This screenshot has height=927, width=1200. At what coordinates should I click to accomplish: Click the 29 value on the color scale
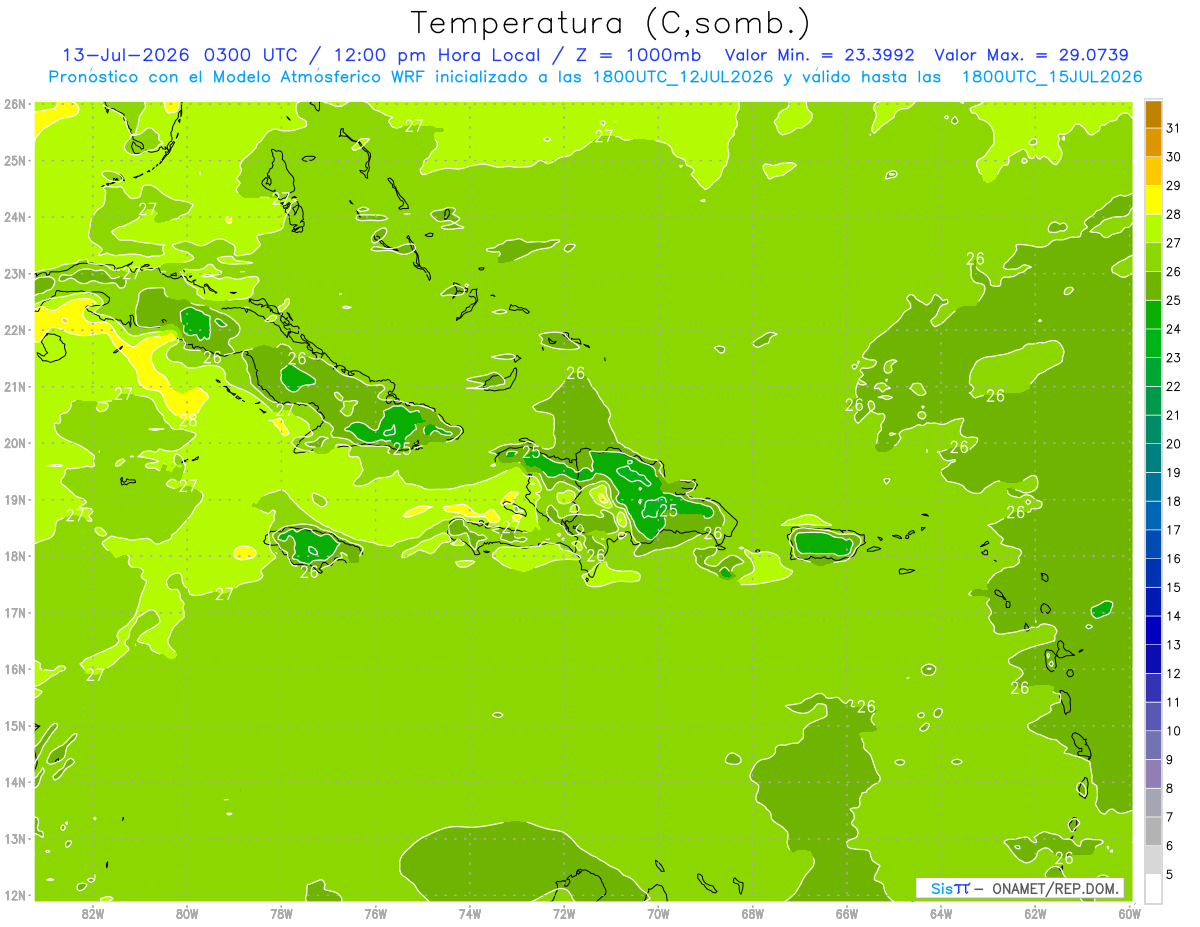[x=1174, y=186]
